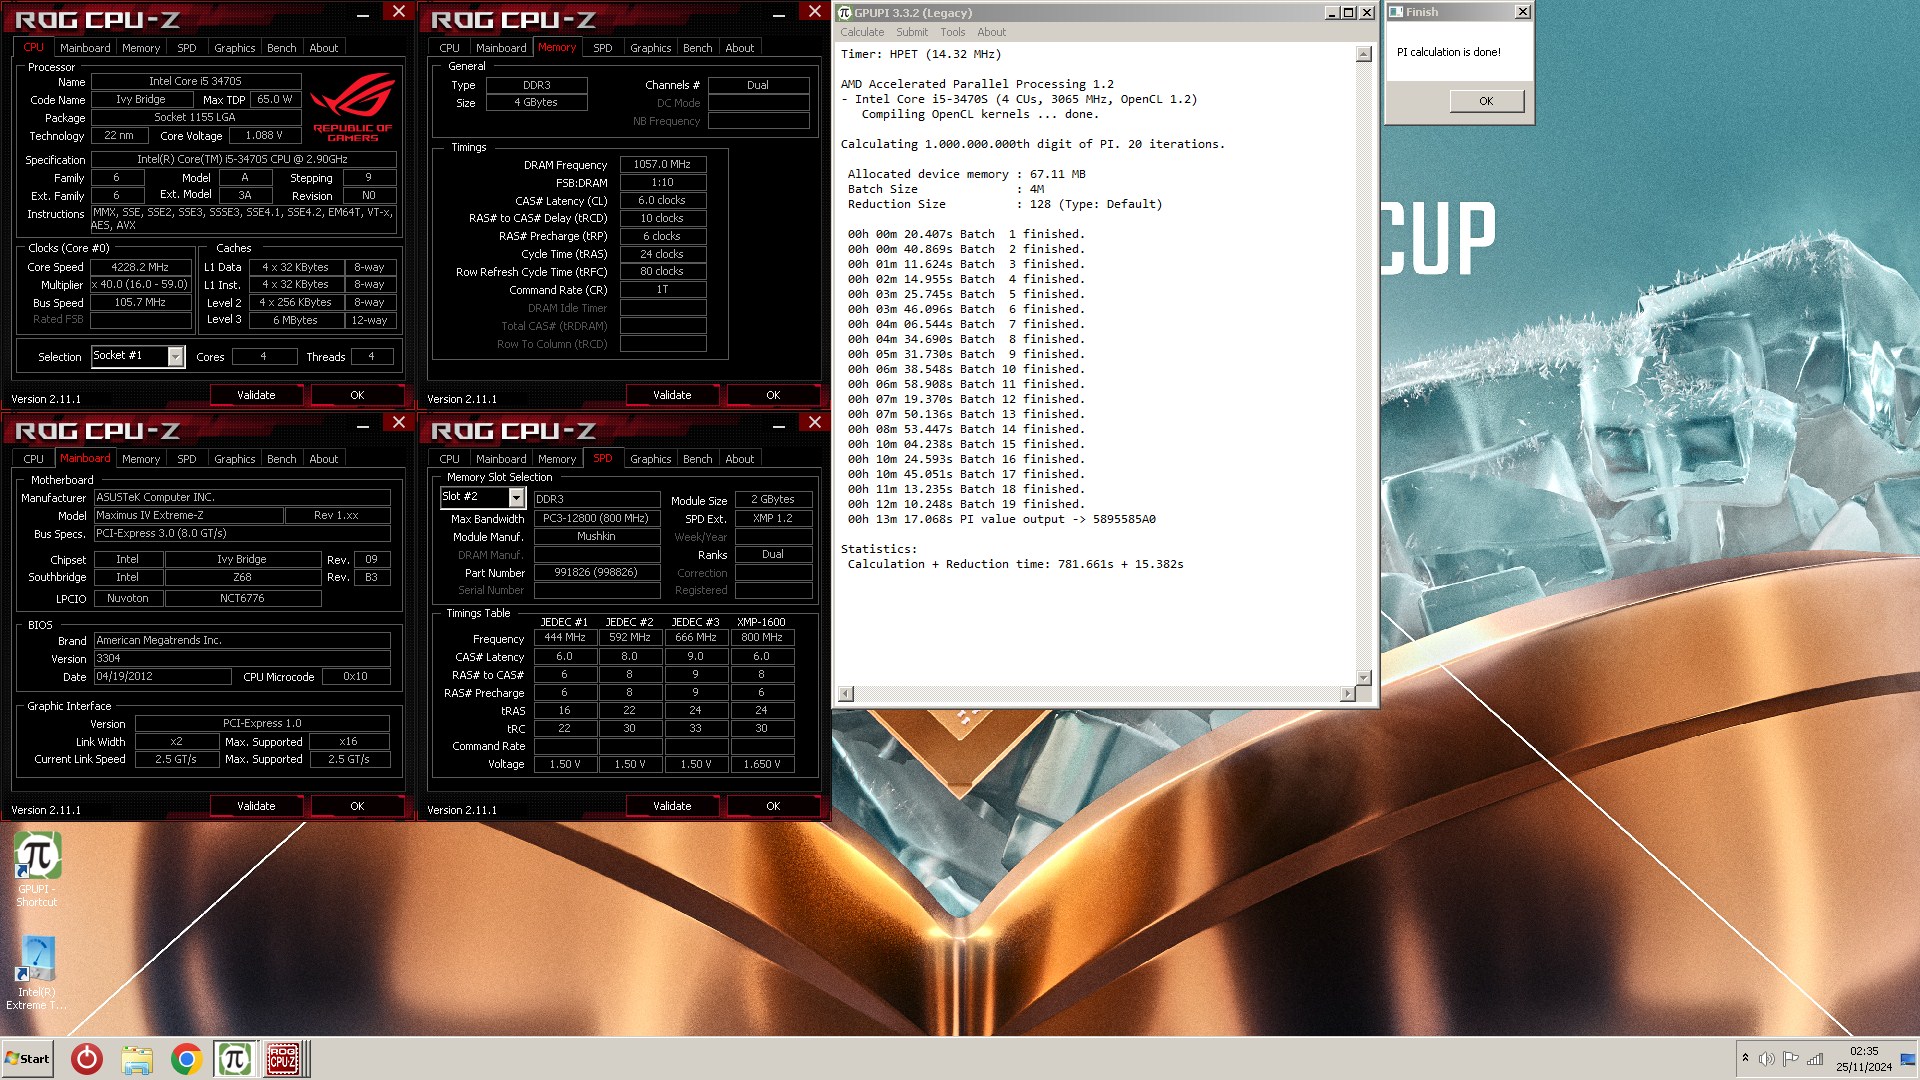The width and height of the screenshot is (1920, 1080).
Task: Open network signal icon in system tray
Action: click(x=1815, y=1058)
